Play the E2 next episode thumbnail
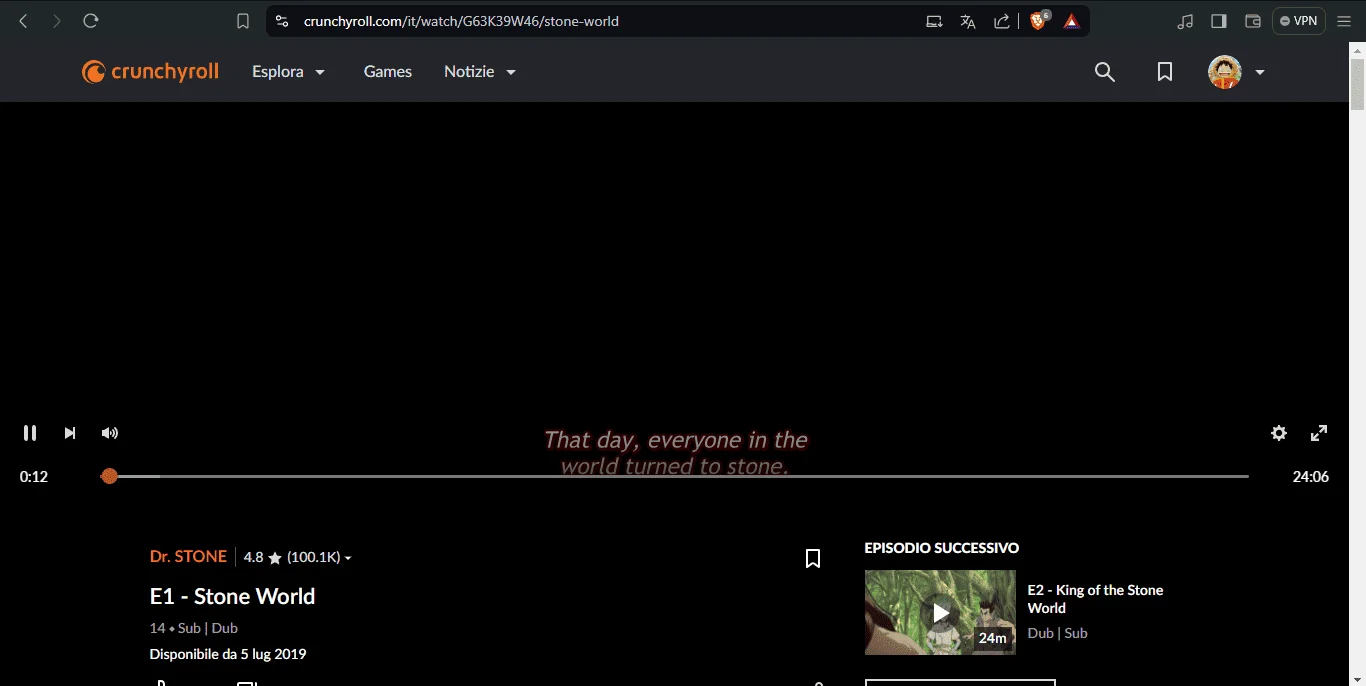1366x686 pixels. click(940, 612)
